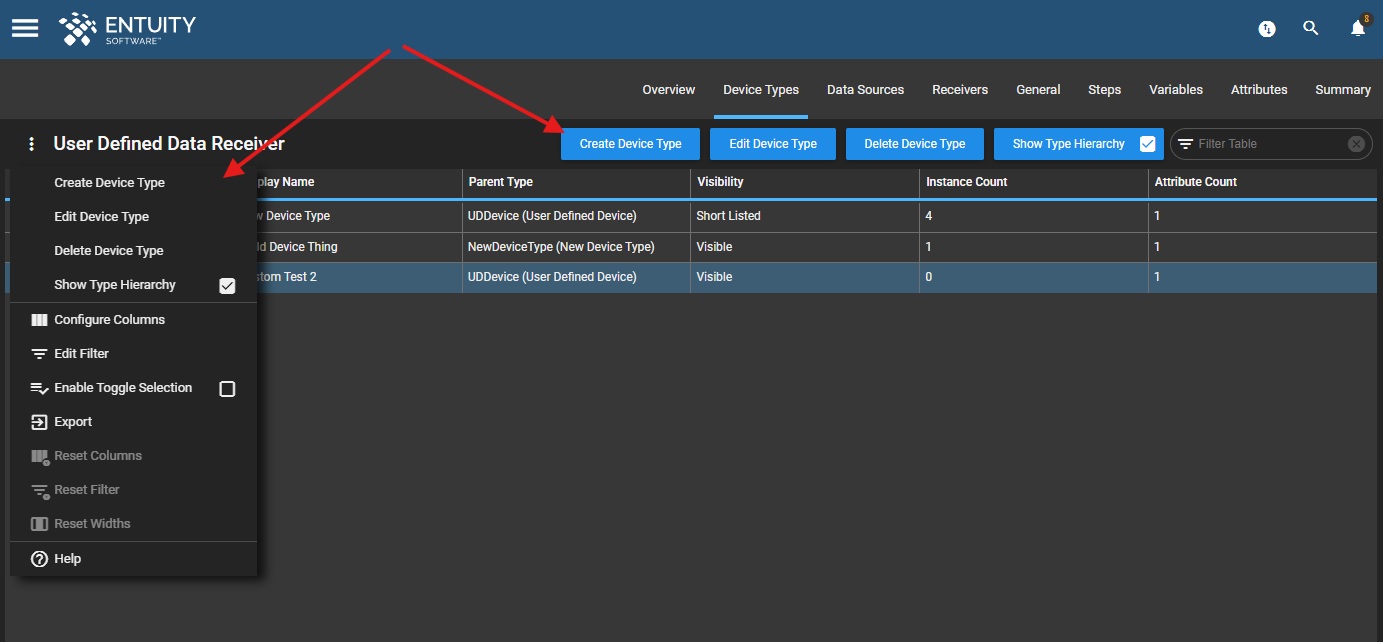This screenshot has height=642, width=1383.
Task: Choose Create Device Type from overflow menu
Action: [x=109, y=183]
